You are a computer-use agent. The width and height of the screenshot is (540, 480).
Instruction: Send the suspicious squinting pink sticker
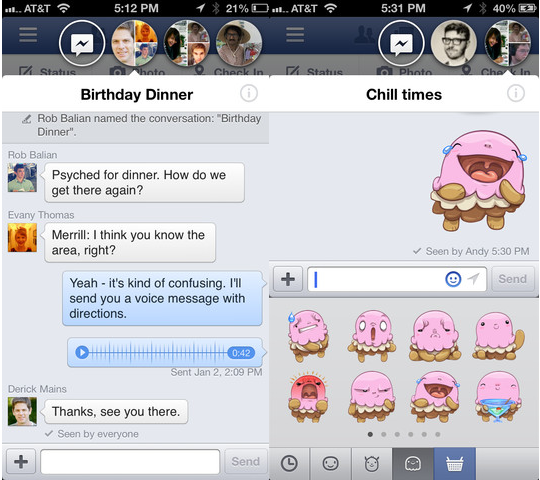click(x=372, y=397)
